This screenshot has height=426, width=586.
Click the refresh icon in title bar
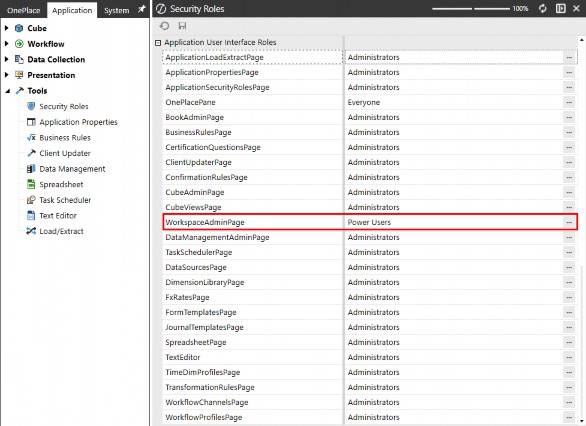coord(543,8)
